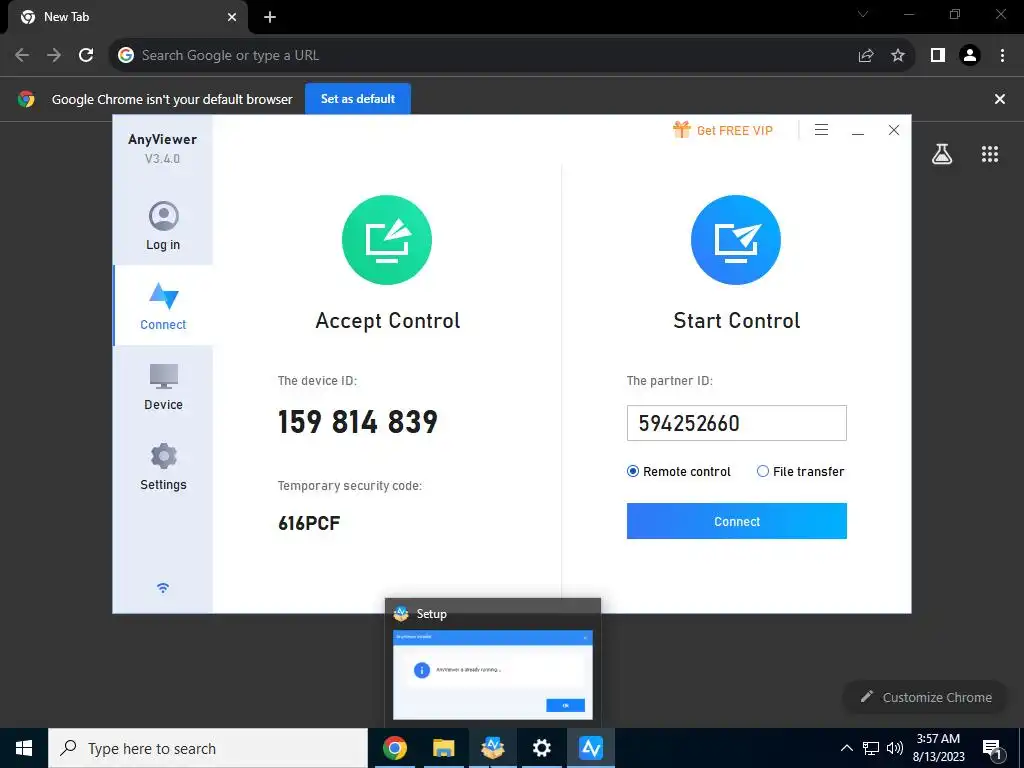Image resolution: width=1024 pixels, height=768 pixels.
Task: Close the AnyViewer window
Action: (x=894, y=130)
